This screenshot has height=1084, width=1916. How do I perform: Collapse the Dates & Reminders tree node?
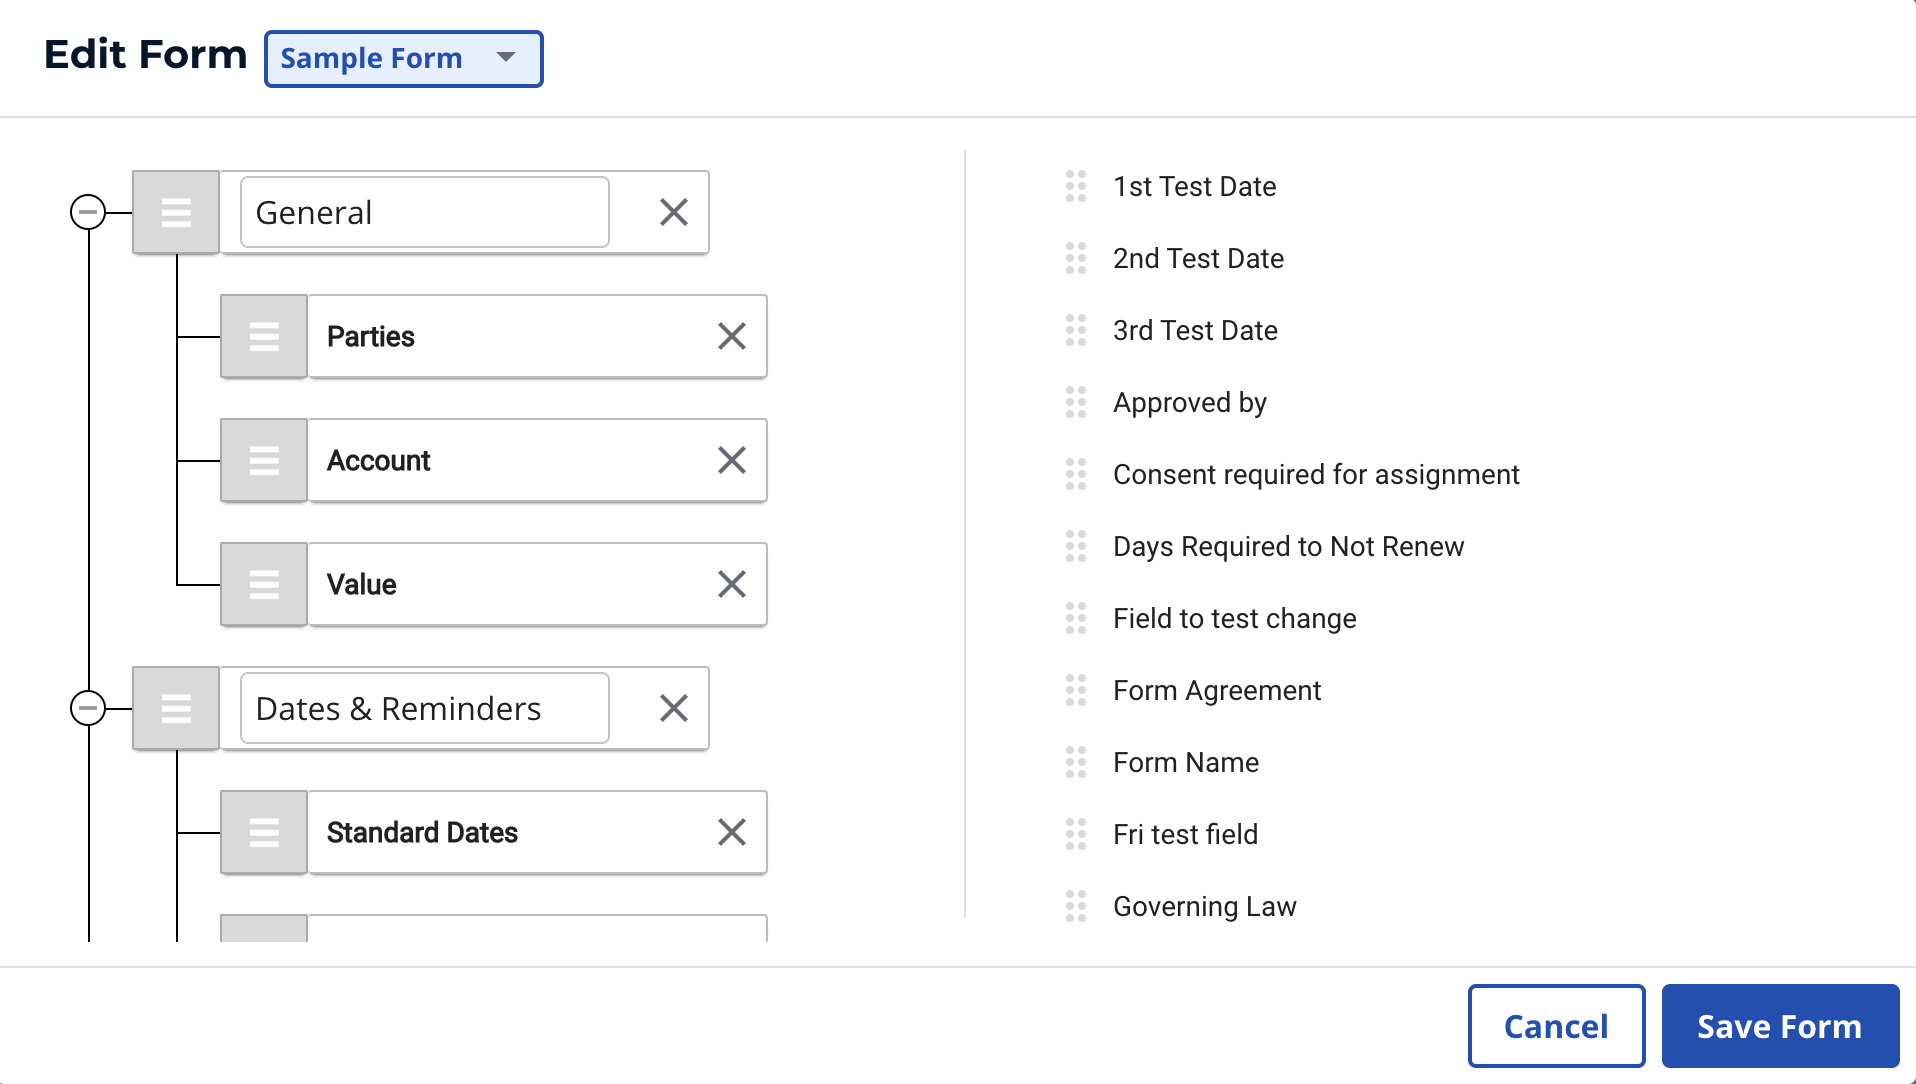[x=88, y=708]
